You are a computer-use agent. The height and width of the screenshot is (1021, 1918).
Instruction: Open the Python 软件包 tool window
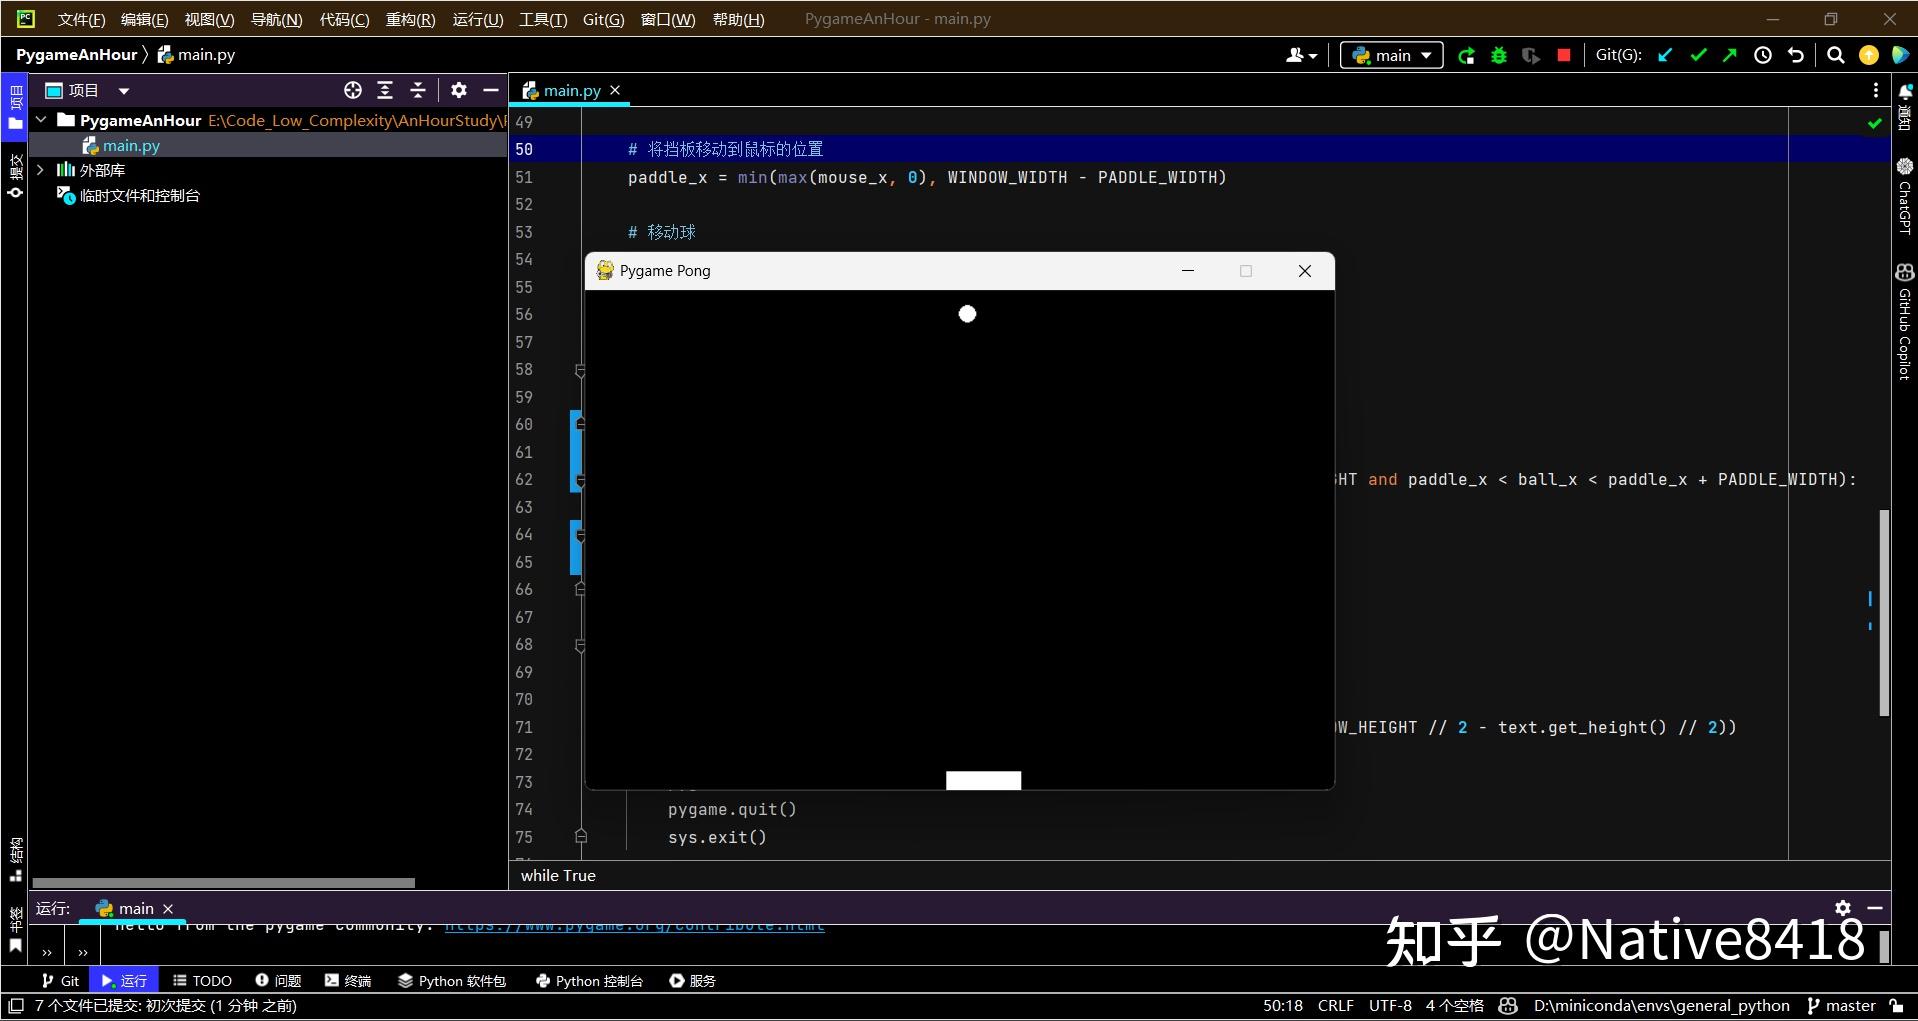(x=452, y=980)
